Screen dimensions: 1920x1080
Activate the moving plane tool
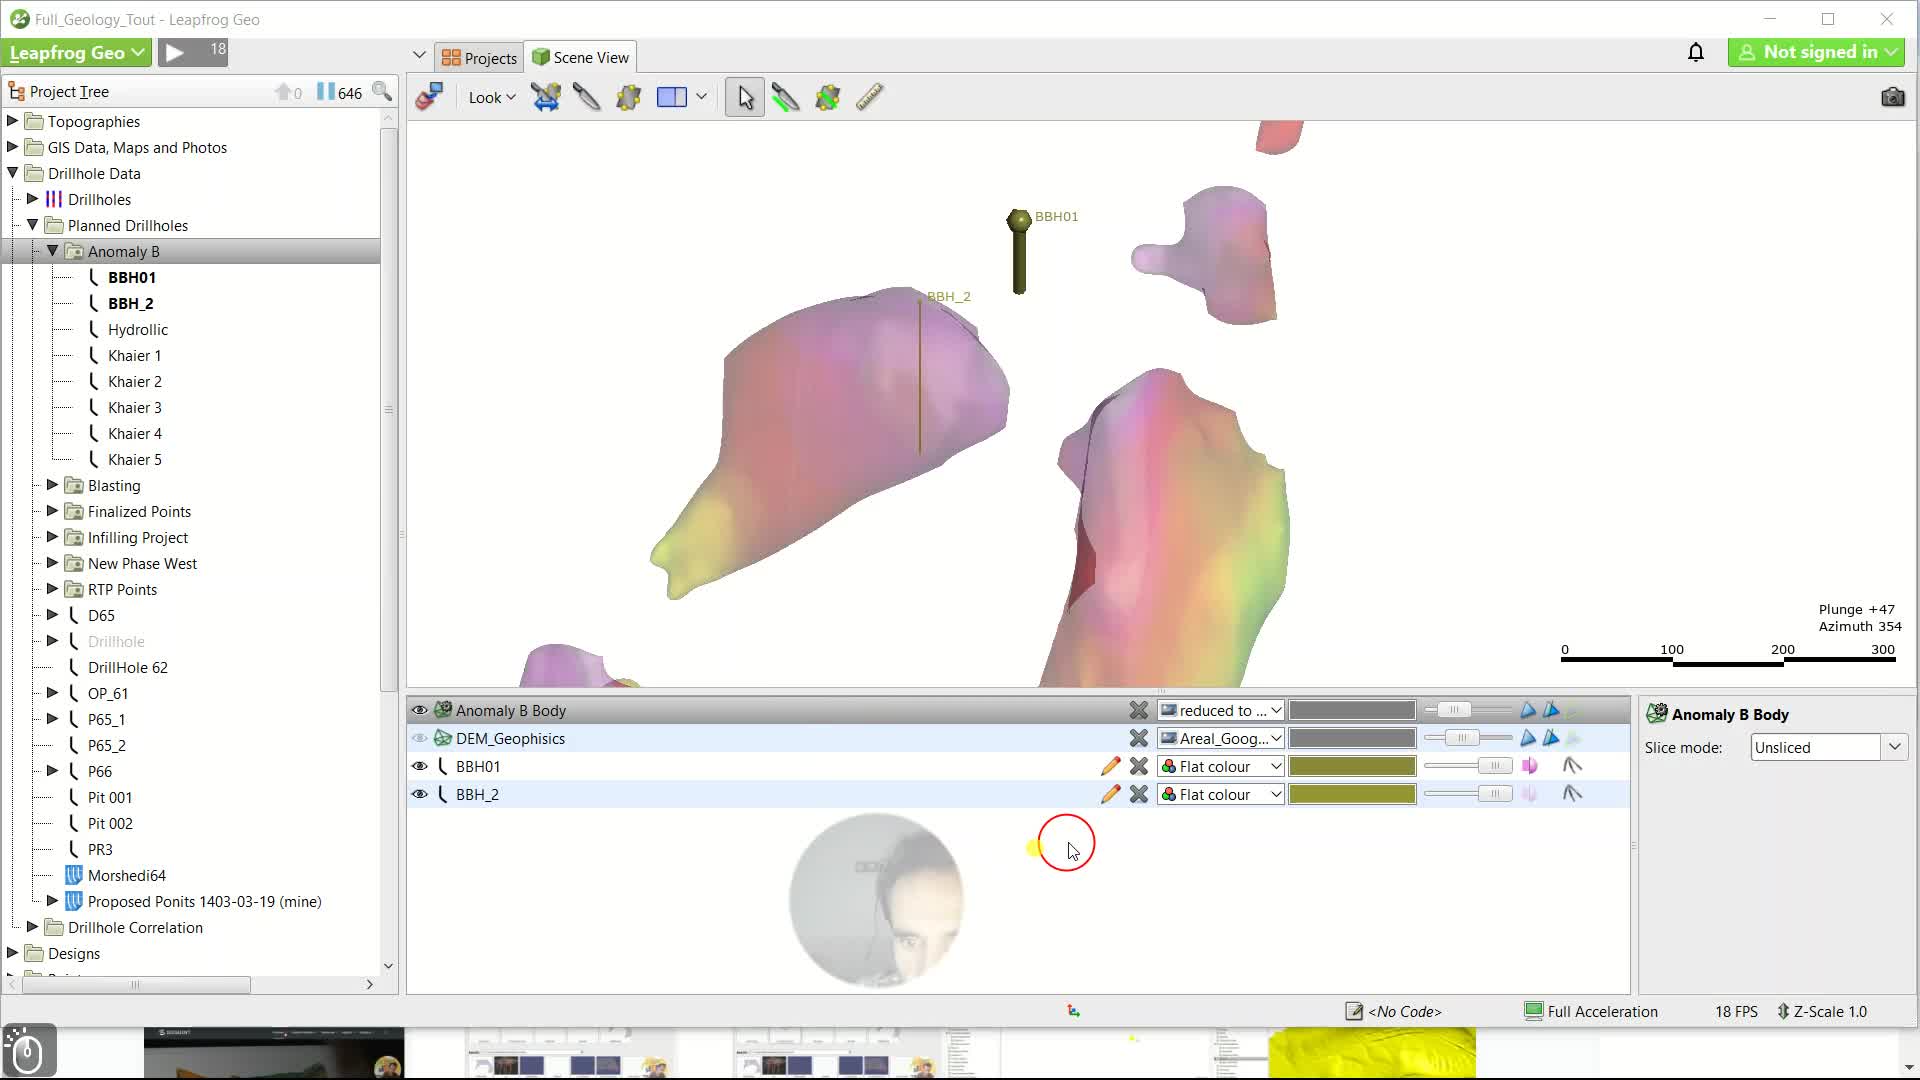click(x=629, y=97)
